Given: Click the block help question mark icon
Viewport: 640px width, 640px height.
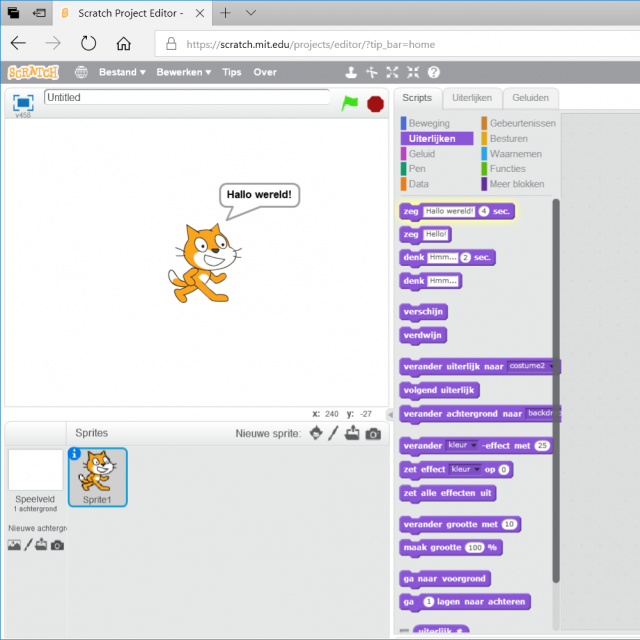Looking at the screenshot, I should pyautogui.click(x=433, y=72).
